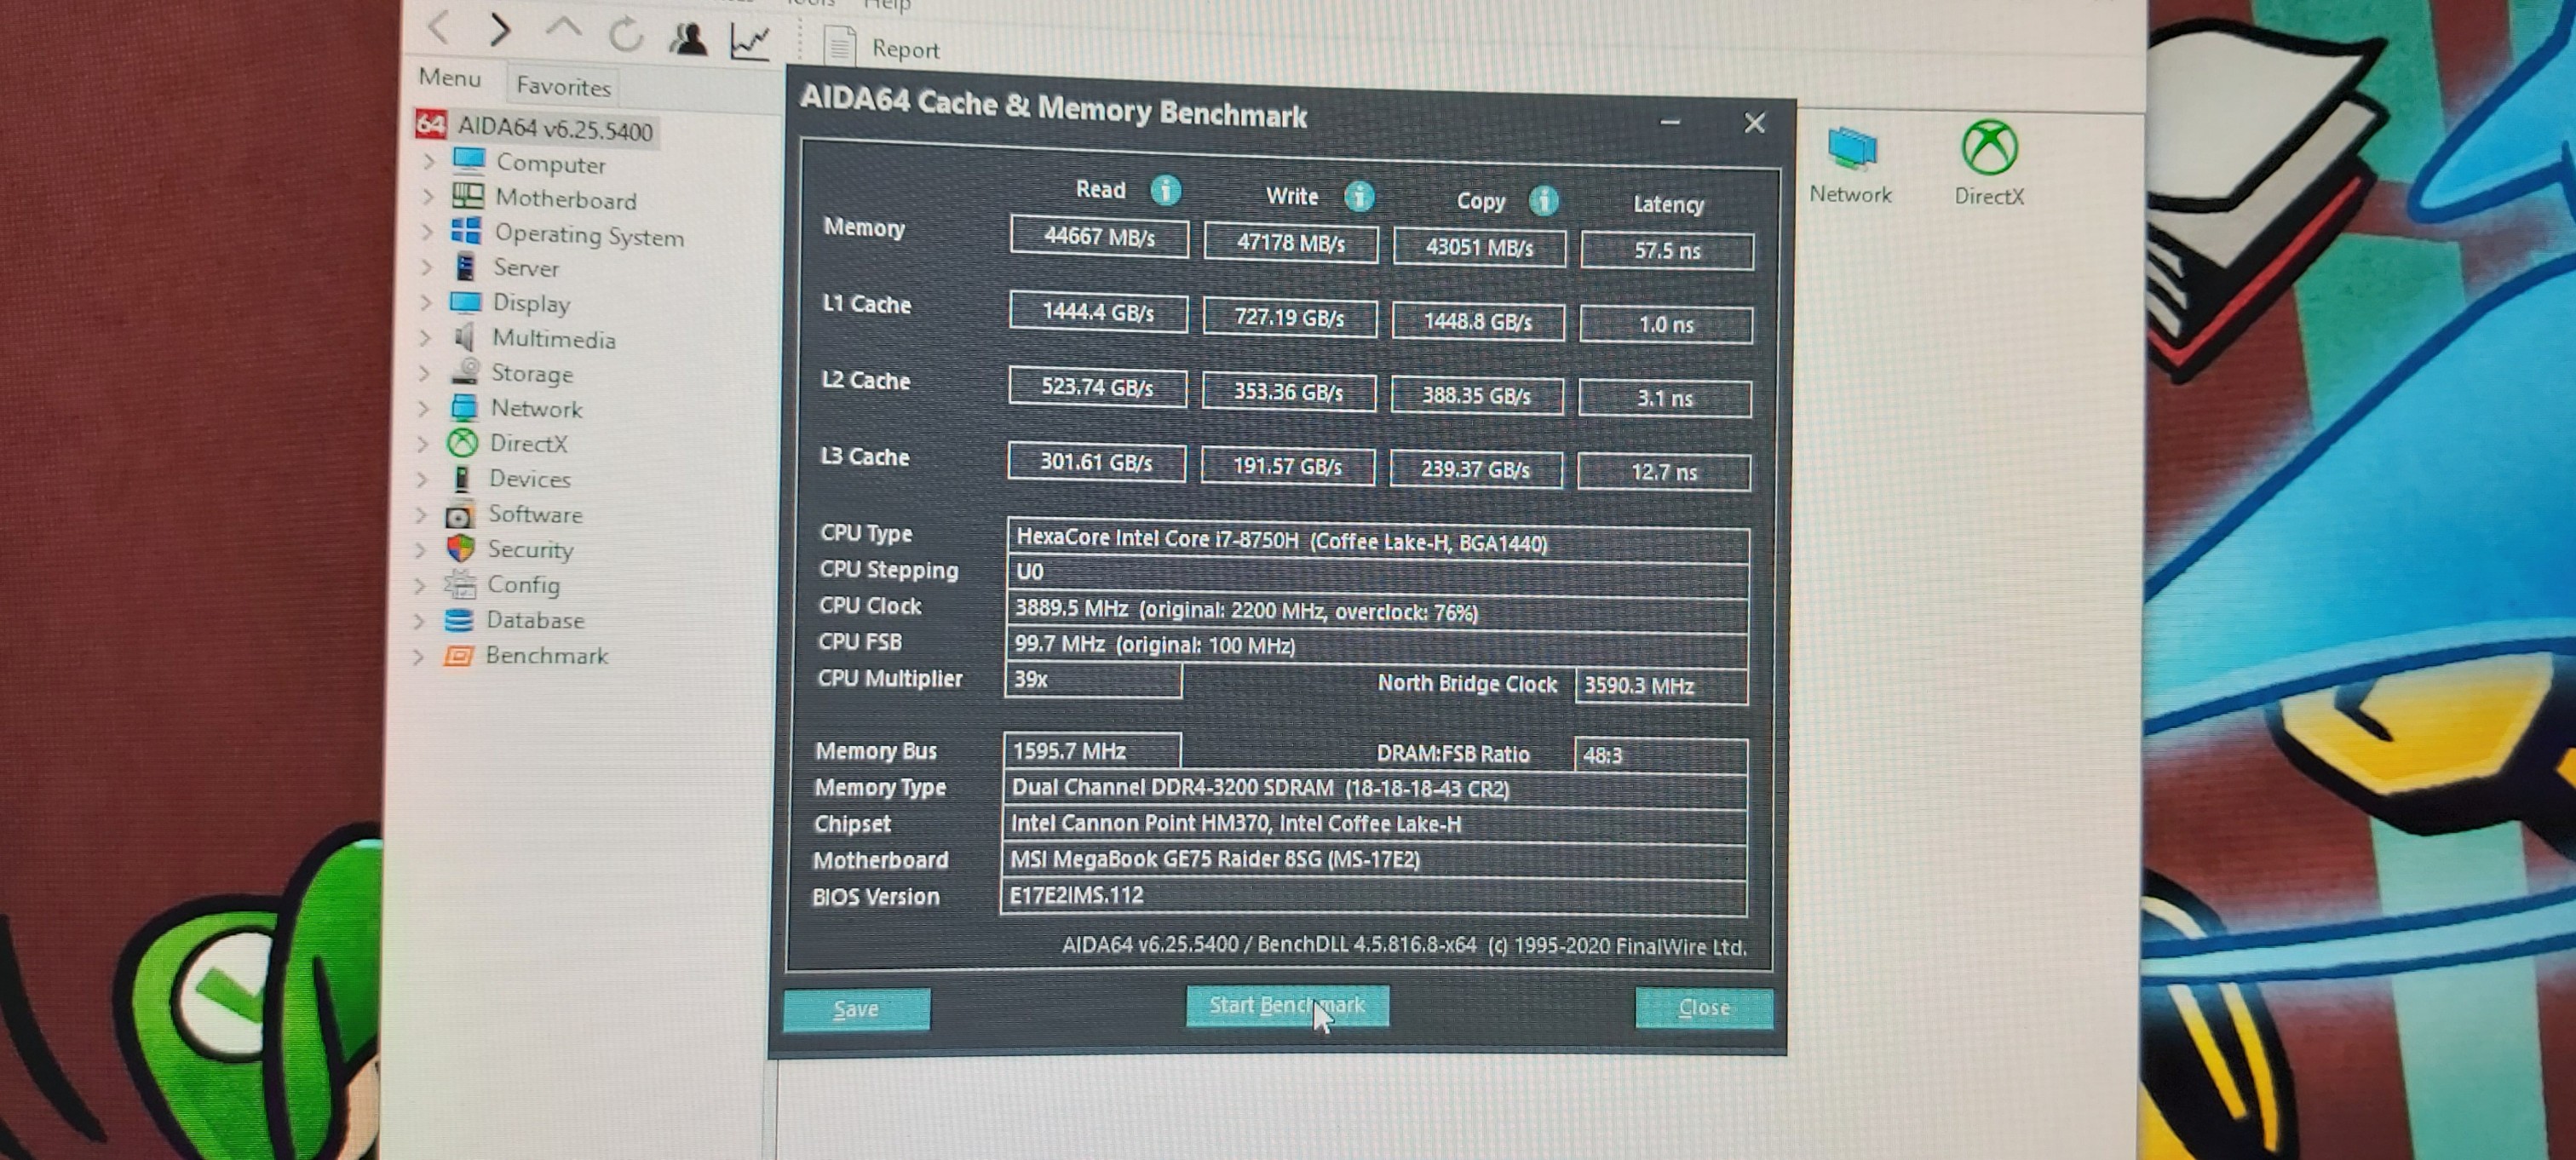Click the user profile toolbar icon
The height and width of the screenshot is (1160, 2576).
pos(688,39)
